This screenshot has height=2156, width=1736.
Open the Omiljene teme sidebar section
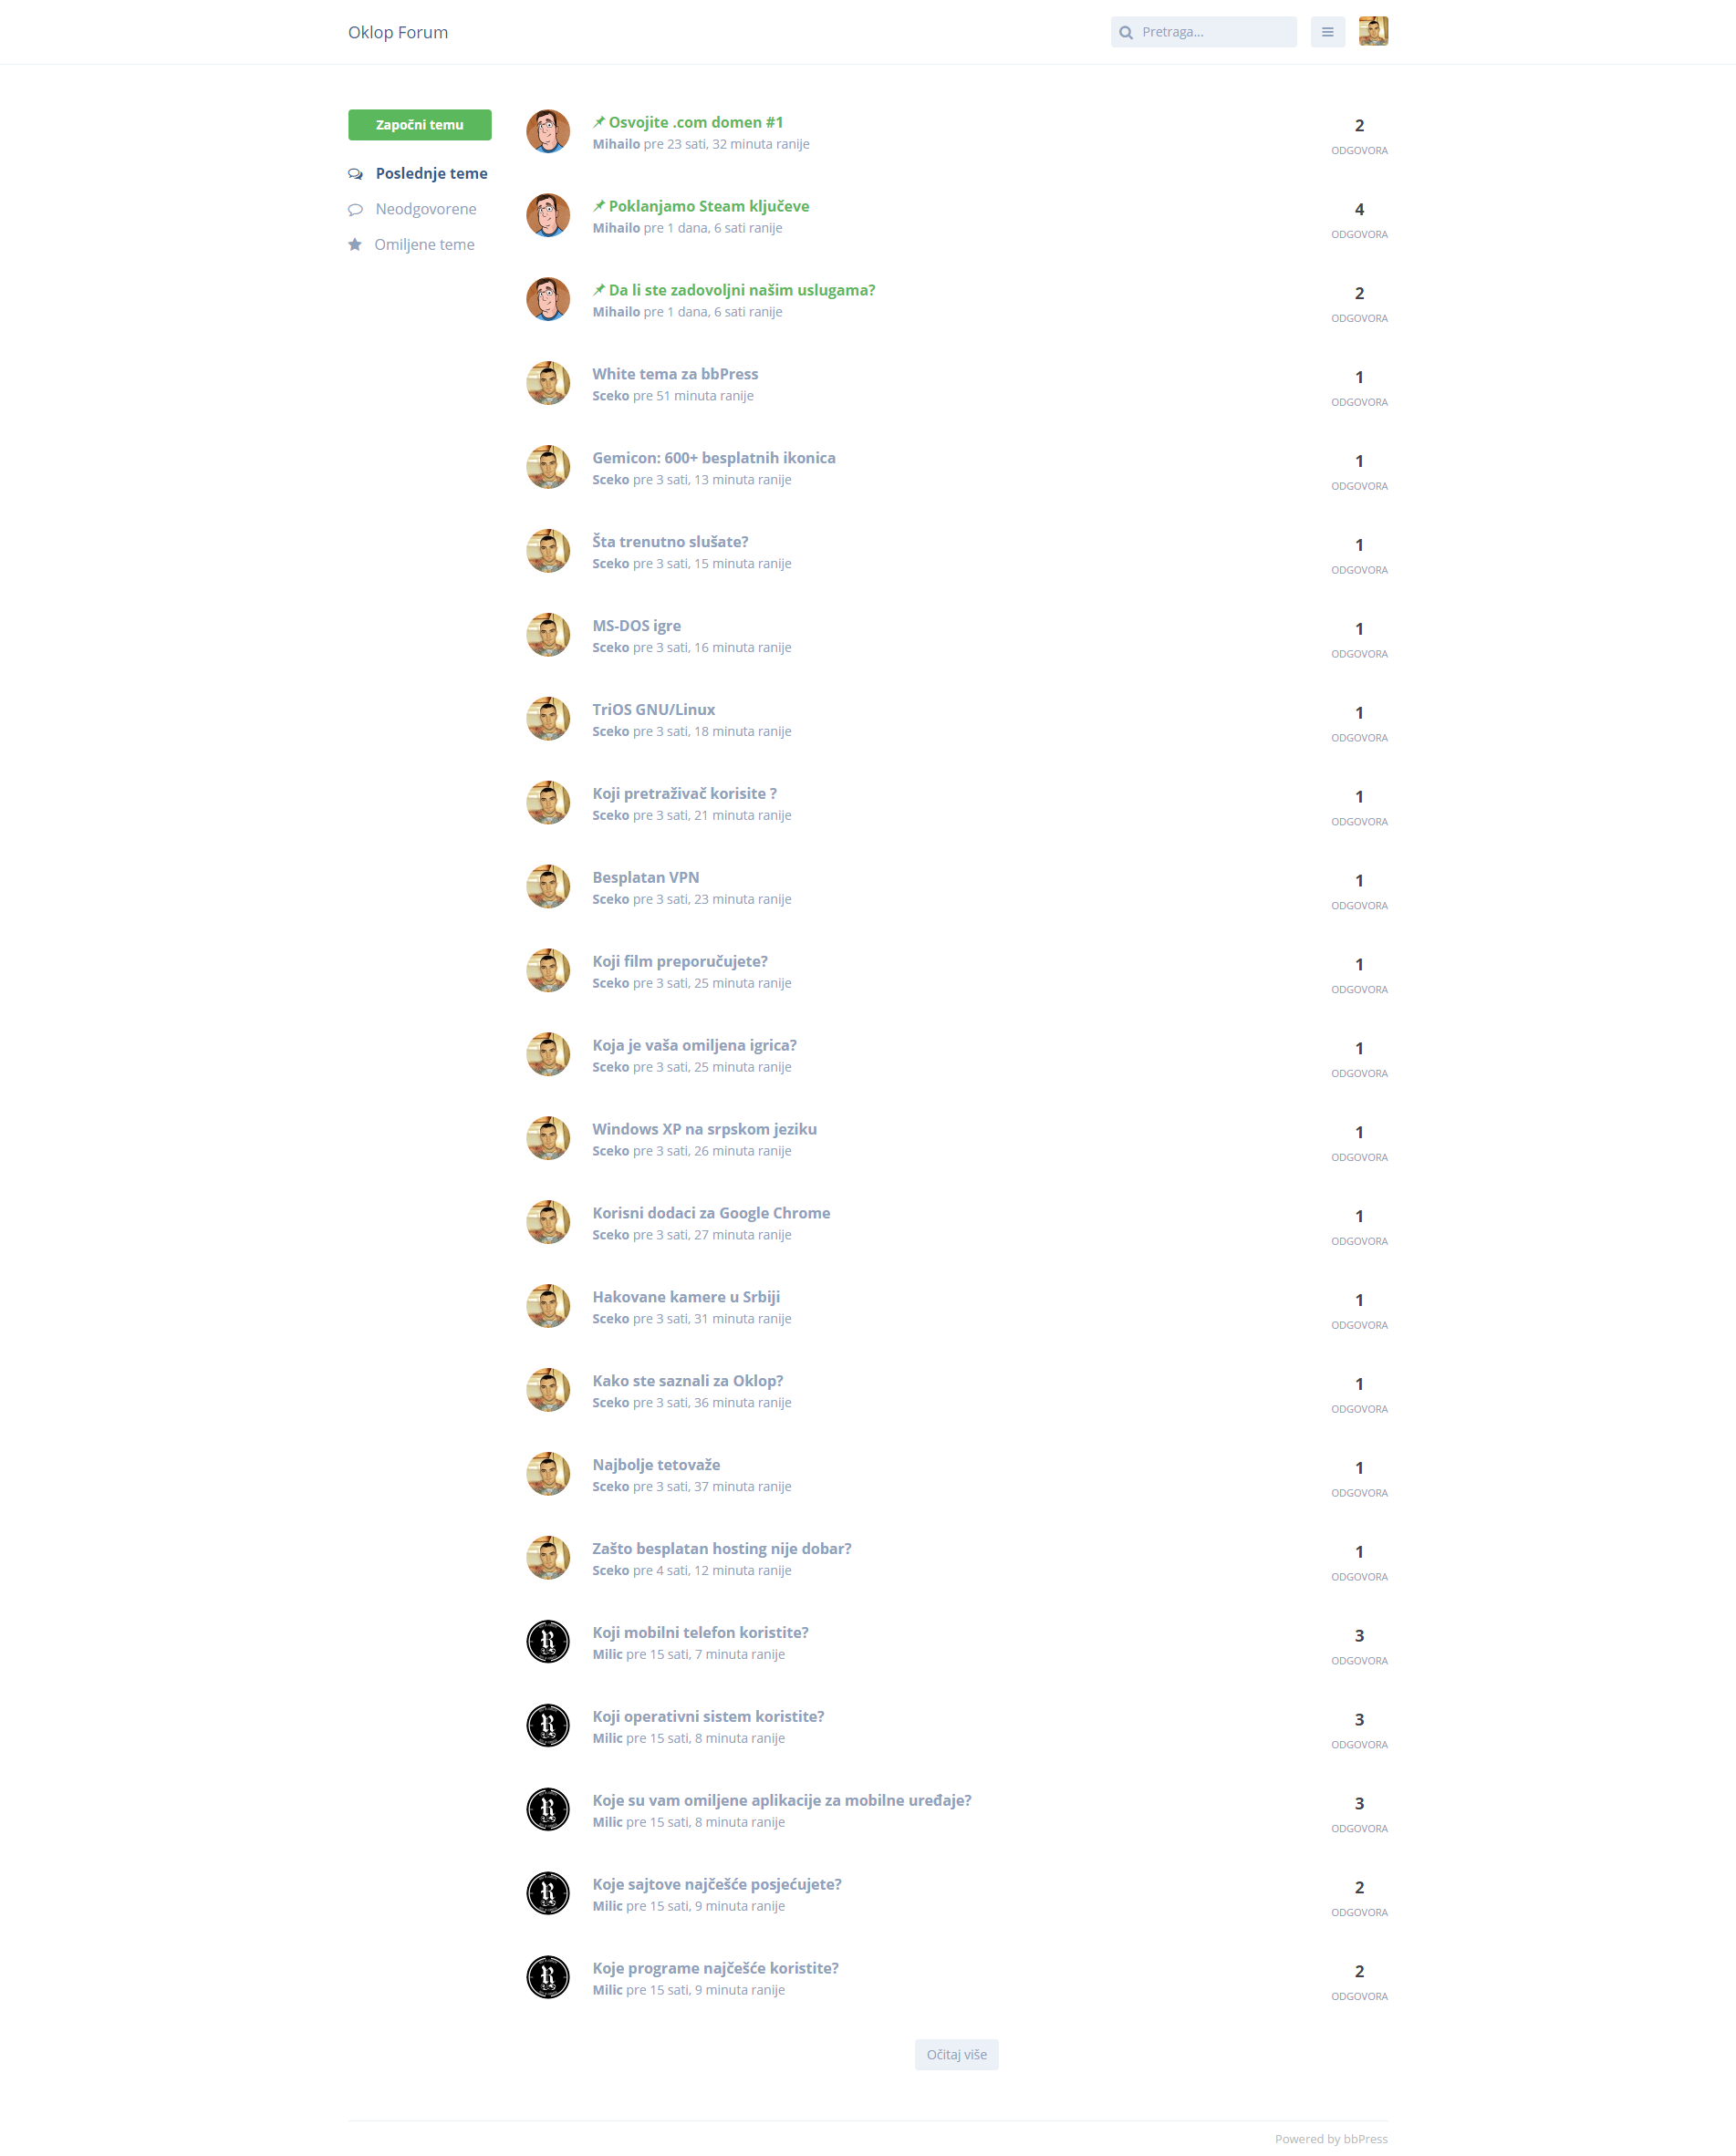[424, 245]
